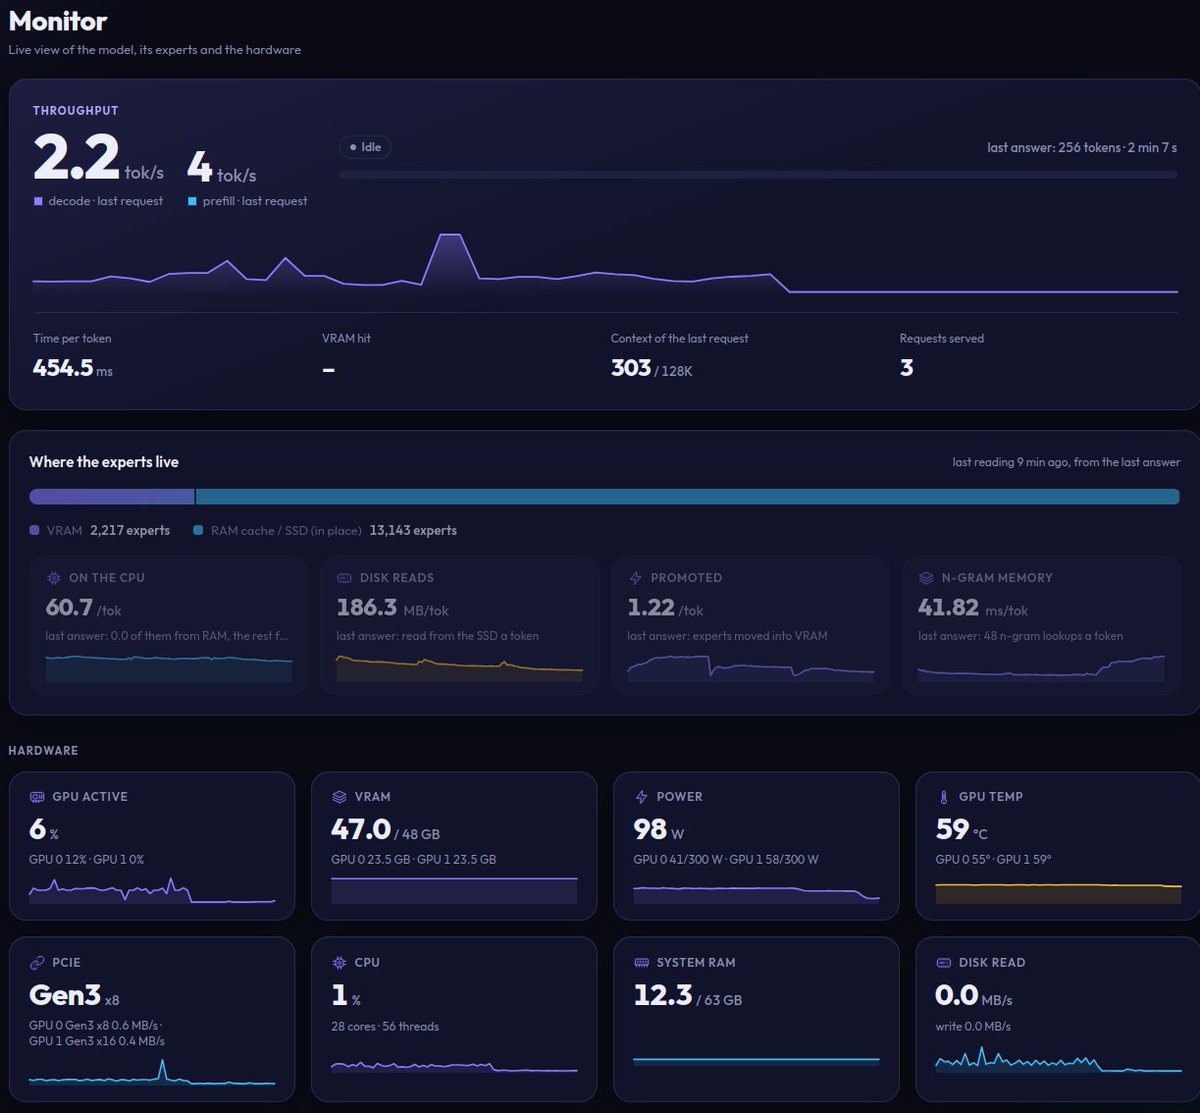Click the 454.5 ms time per token value

[x=73, y=368]
